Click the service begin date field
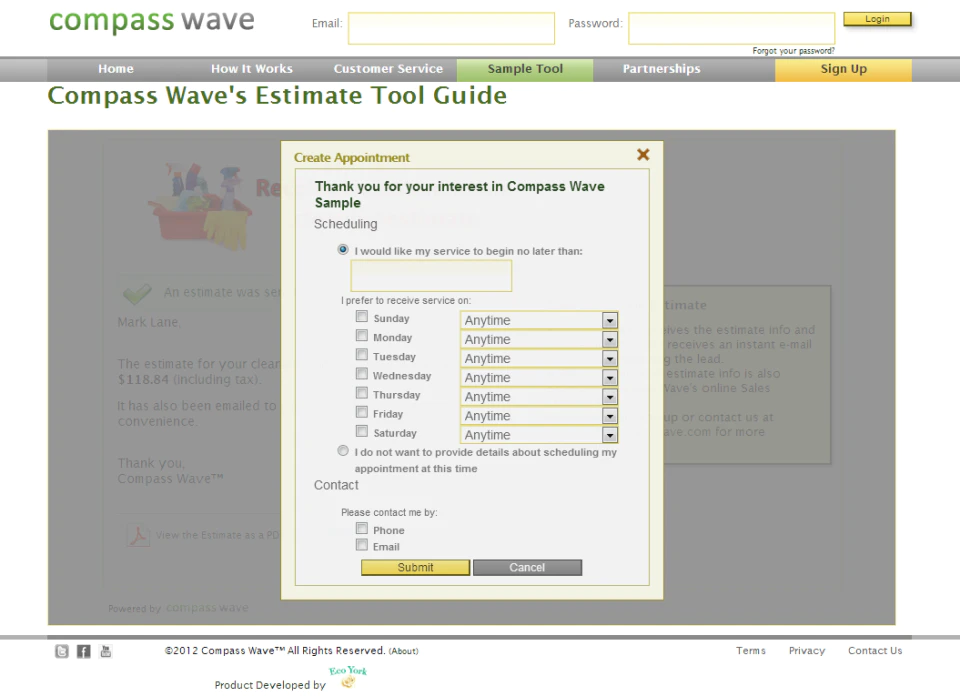Screen dimensions: 960x696 click(431, 276)
